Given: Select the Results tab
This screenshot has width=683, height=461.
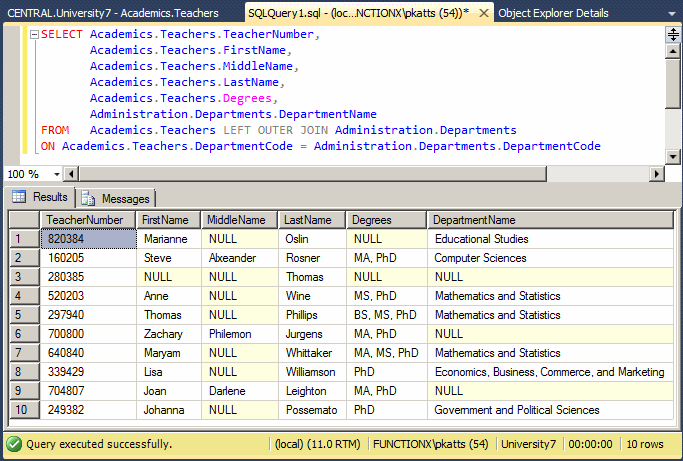Looking at the screenshot, I should pyautogui.click(x=41, y=197).
